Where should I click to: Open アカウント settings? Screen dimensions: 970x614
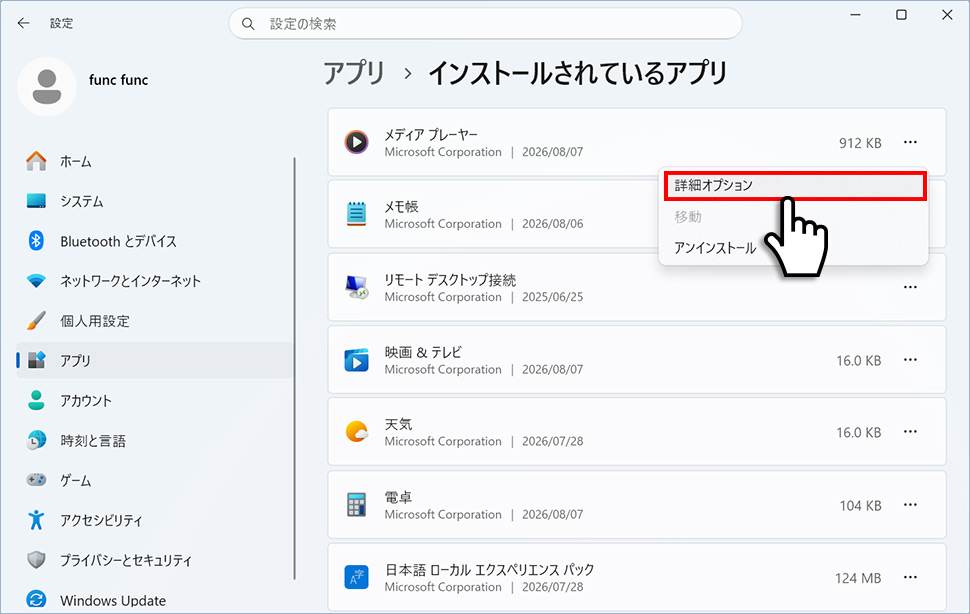155,401
